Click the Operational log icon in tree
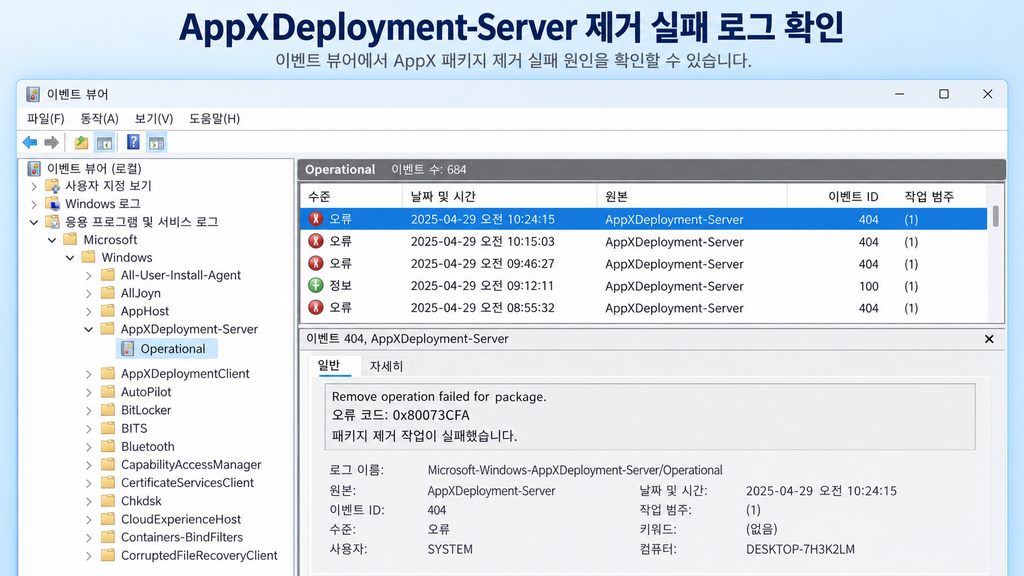This screenshot has height=576, width=1024. click(x=128, y=349)
